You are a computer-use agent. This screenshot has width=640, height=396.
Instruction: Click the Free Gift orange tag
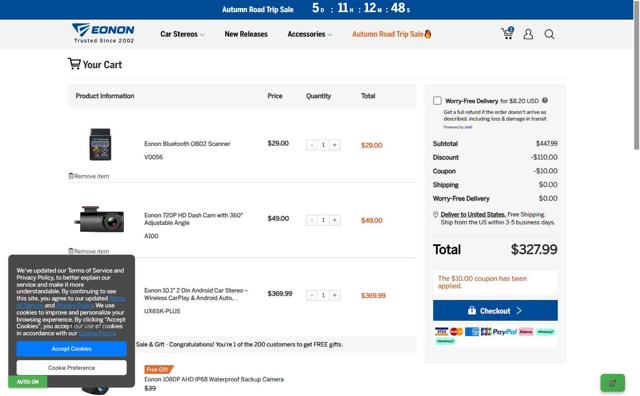tap(159, 369)
